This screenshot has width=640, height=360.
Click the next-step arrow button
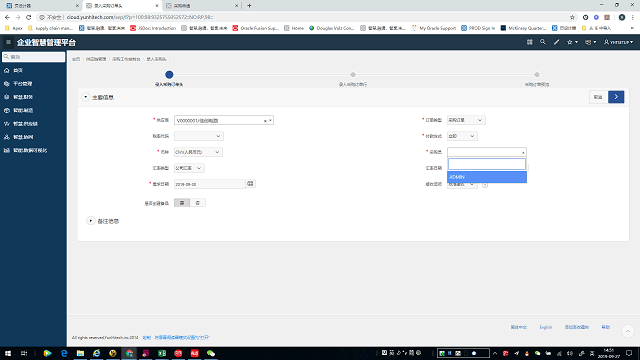click(616, 97)
